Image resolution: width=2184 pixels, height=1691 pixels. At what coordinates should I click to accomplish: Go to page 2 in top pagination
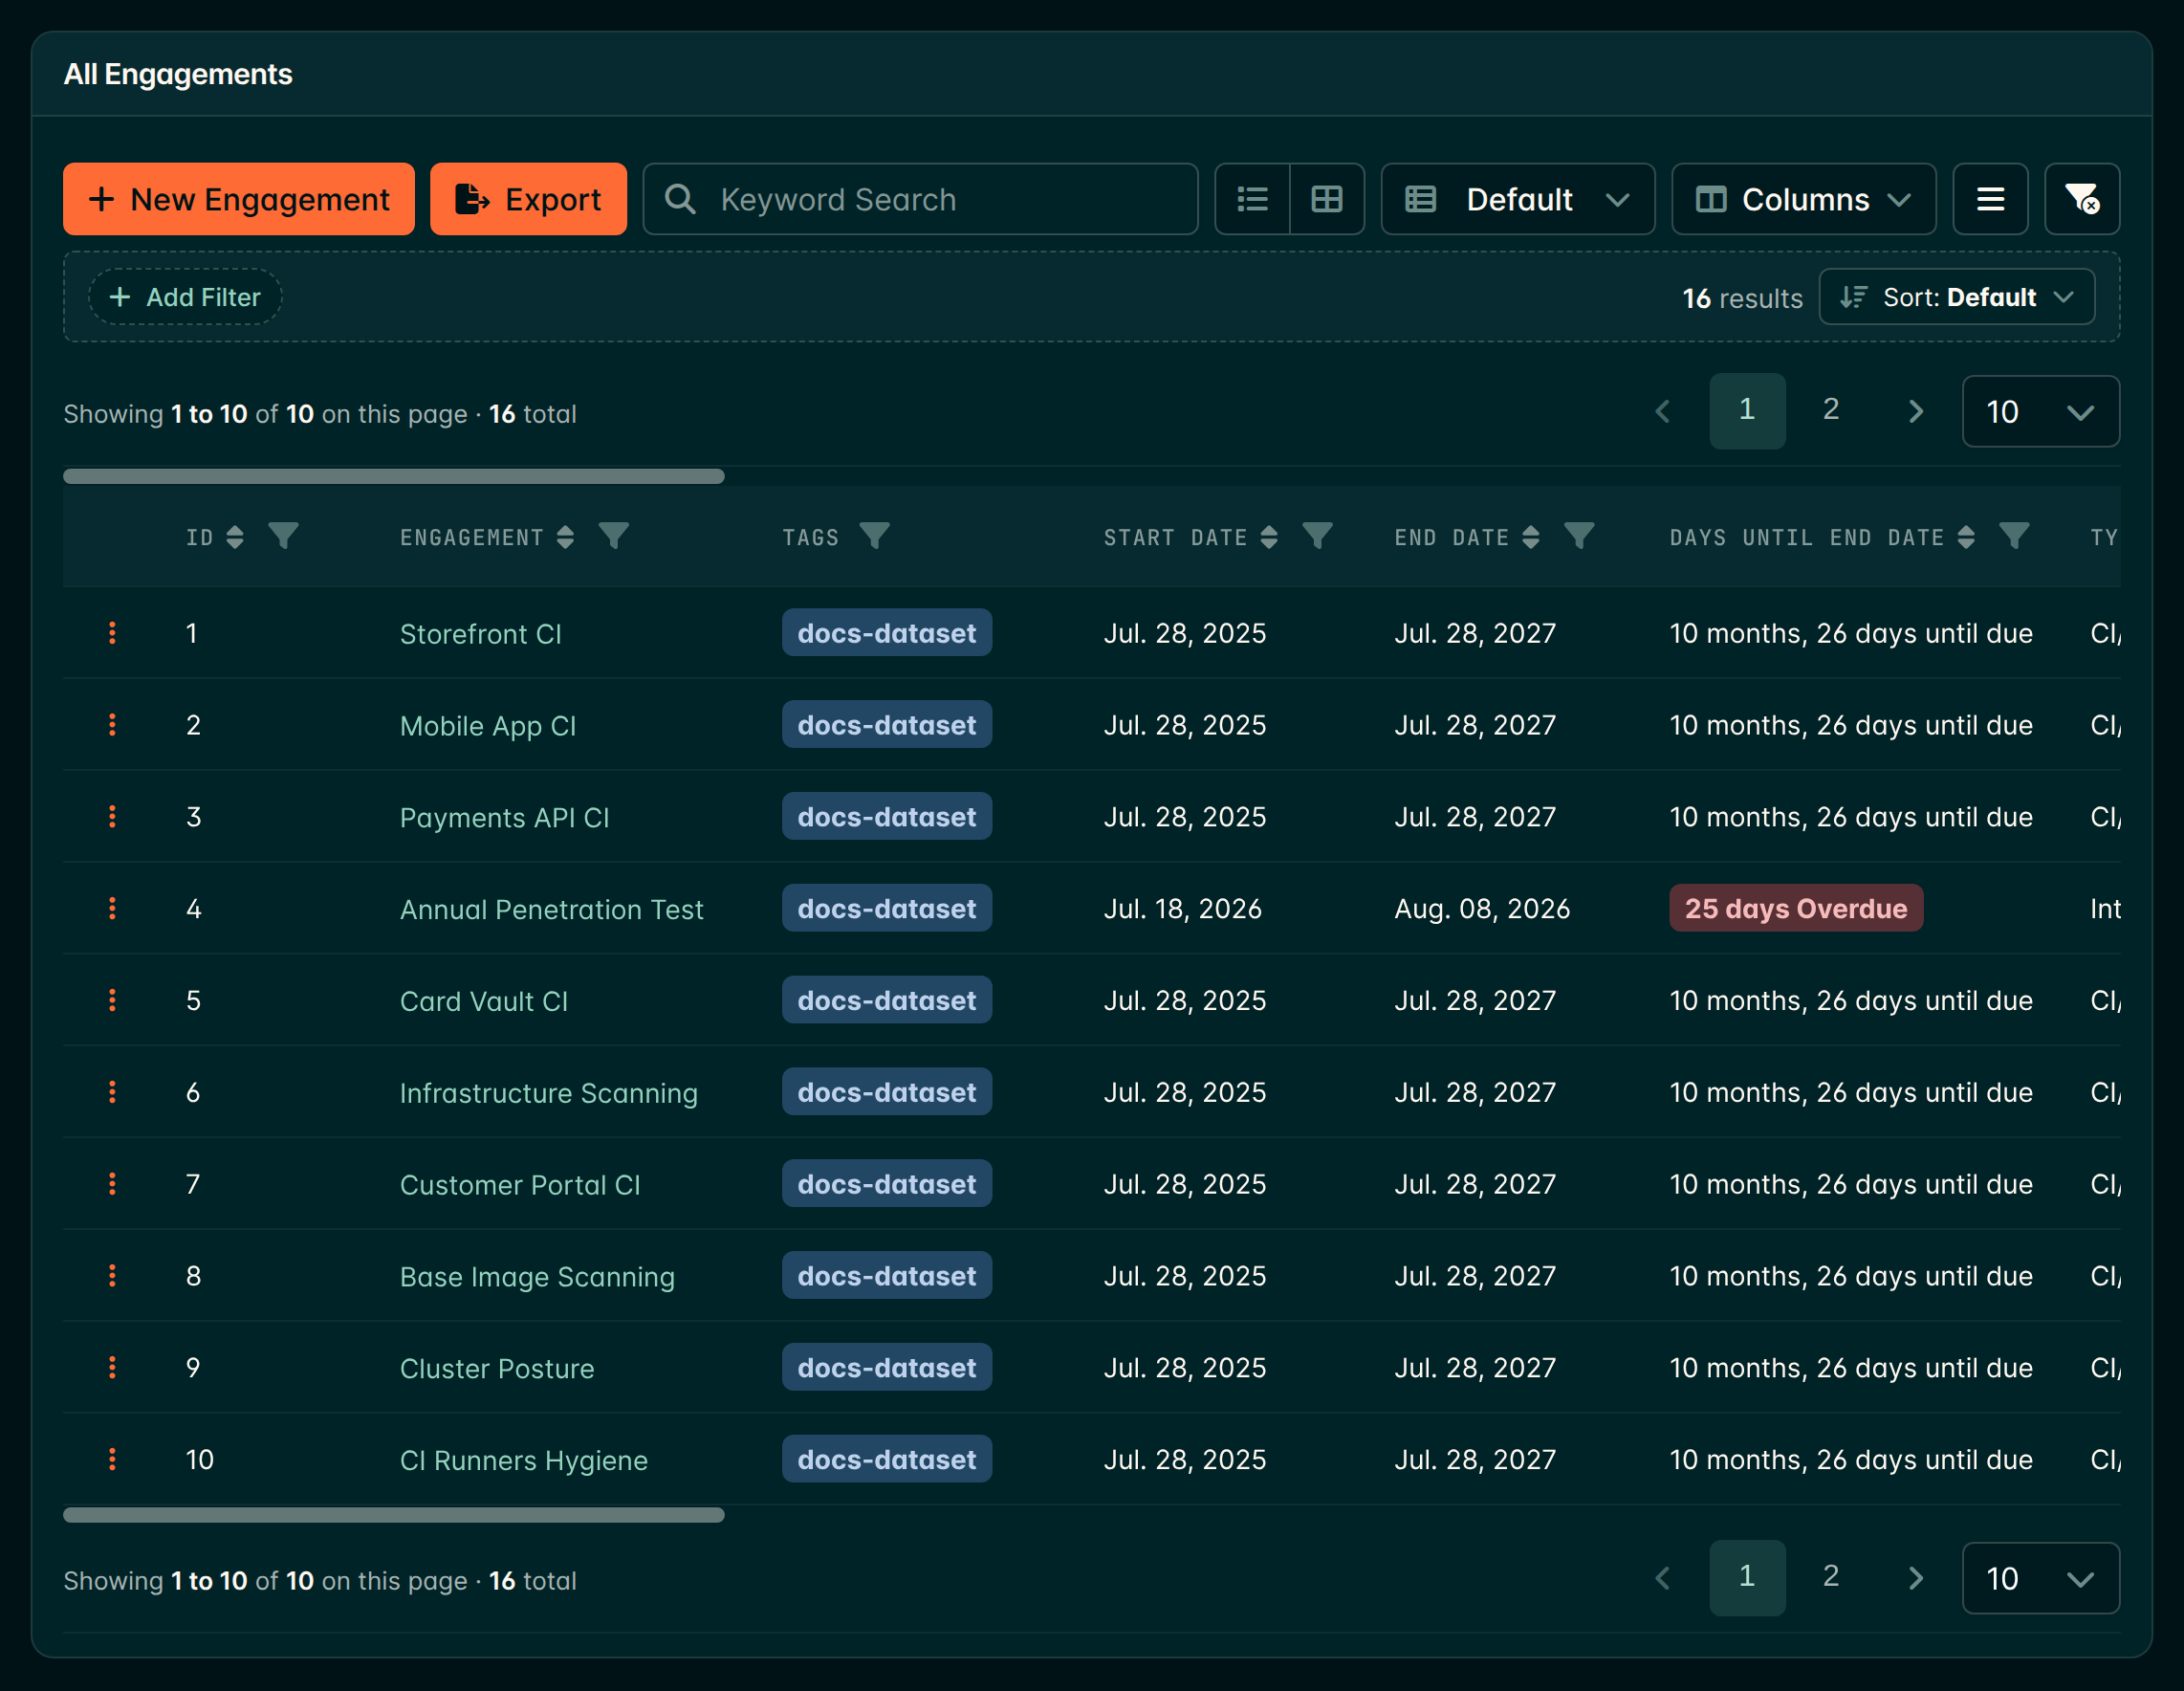pyautogui.click(x=1830, y=410)
